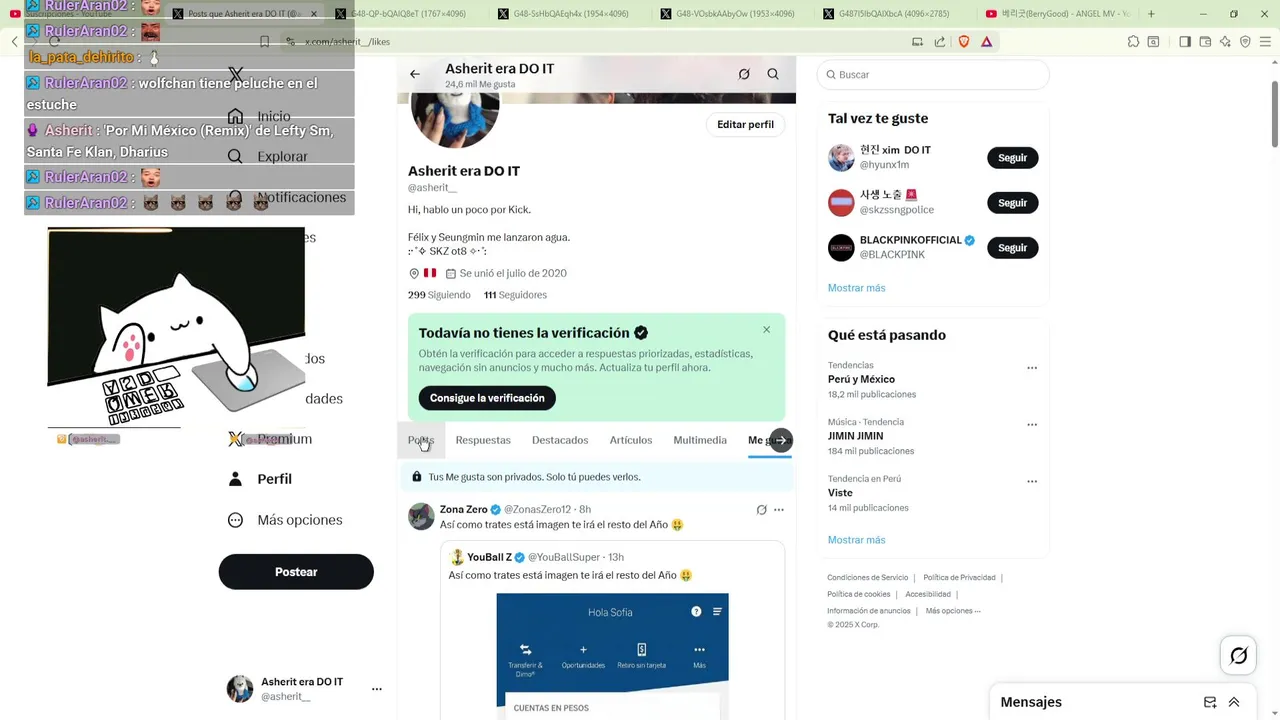1280x720 pixels.
Task: Switch to the Multimedia tab
Action: click(700, 440)
